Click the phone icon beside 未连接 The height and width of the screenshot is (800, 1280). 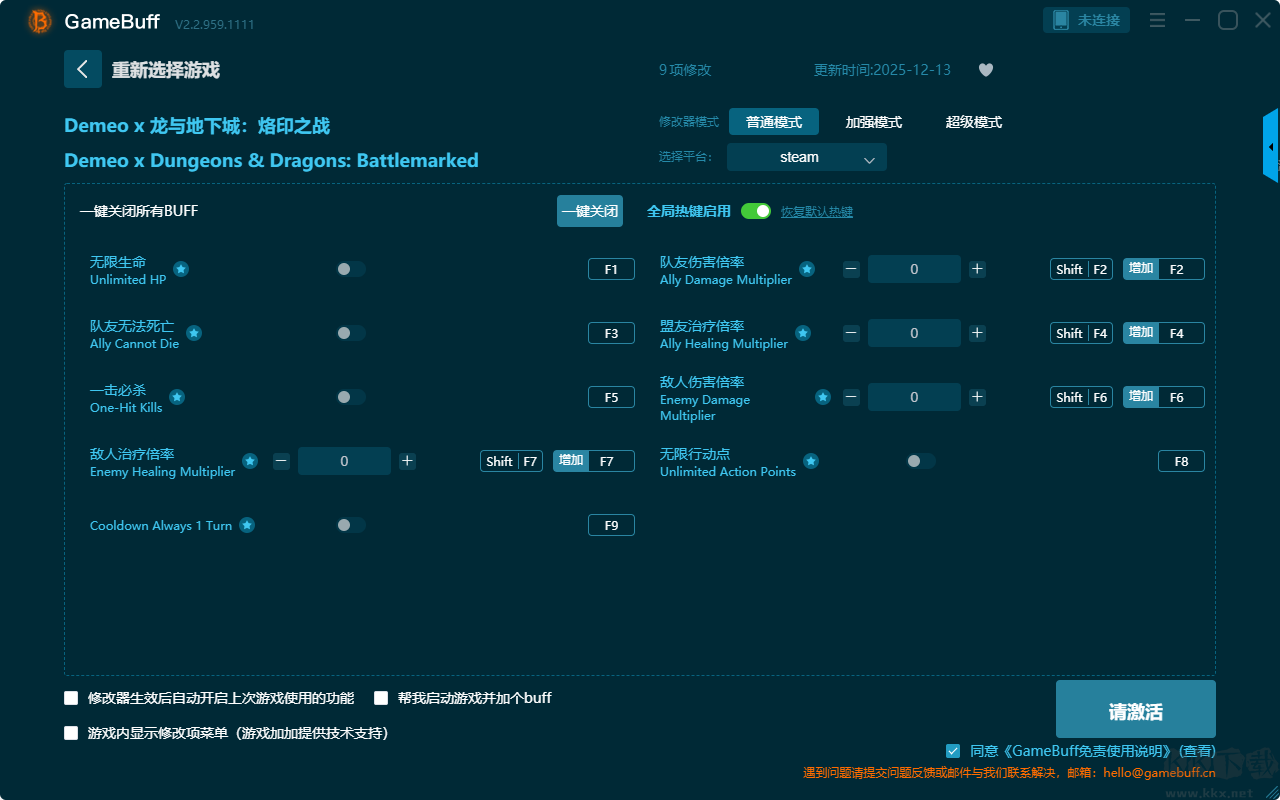click(x=1061, y=20)
